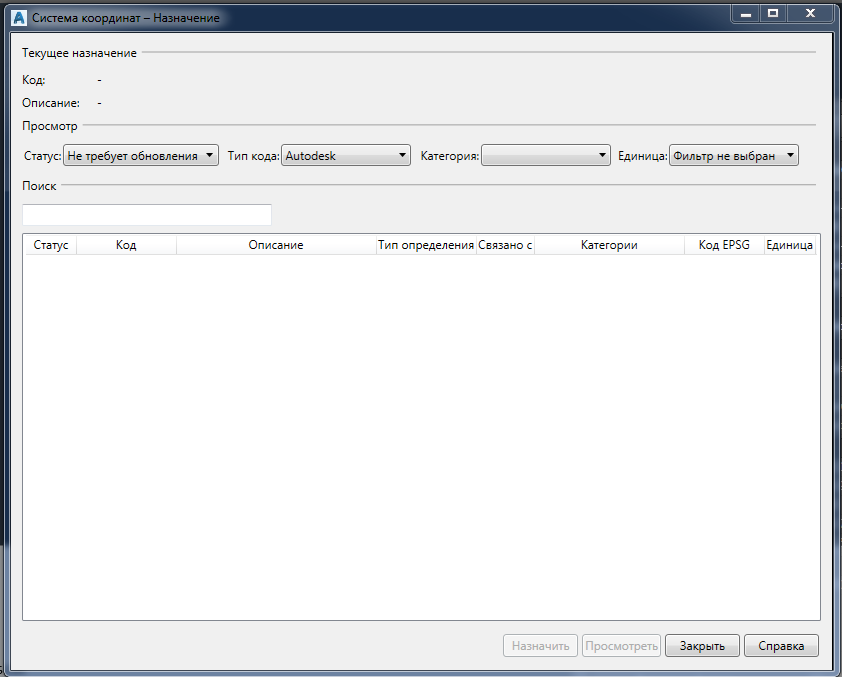
Task: Maximize the Система координат window
Action: click(x=773, y=14)
